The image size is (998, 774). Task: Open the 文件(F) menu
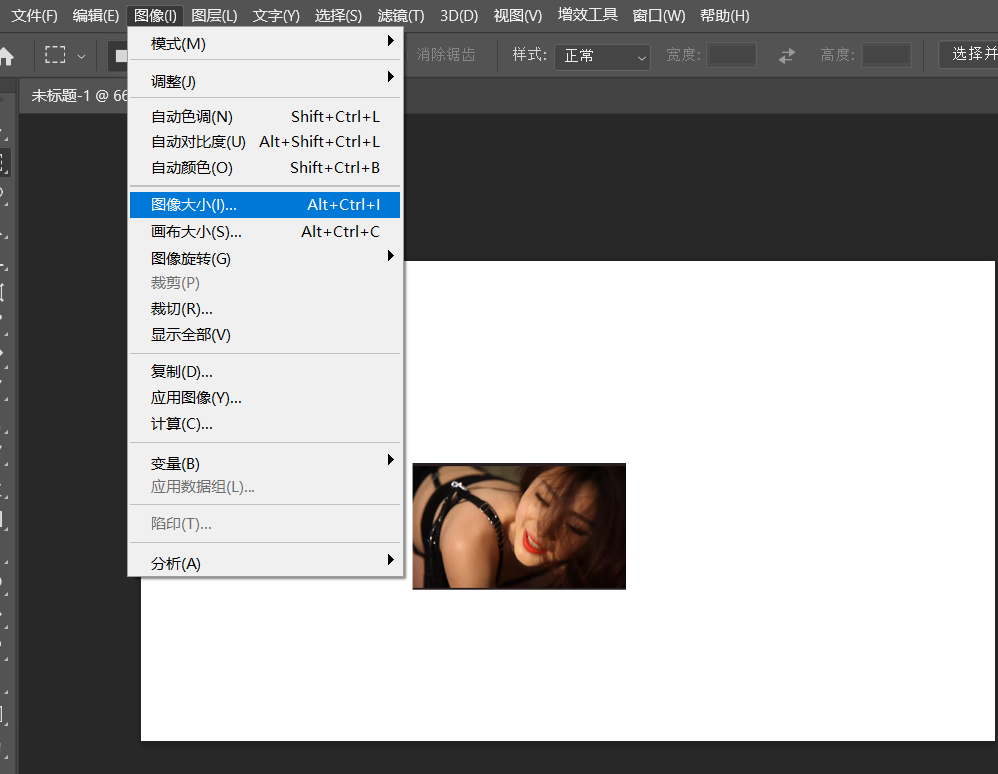(x=35, y=16)
